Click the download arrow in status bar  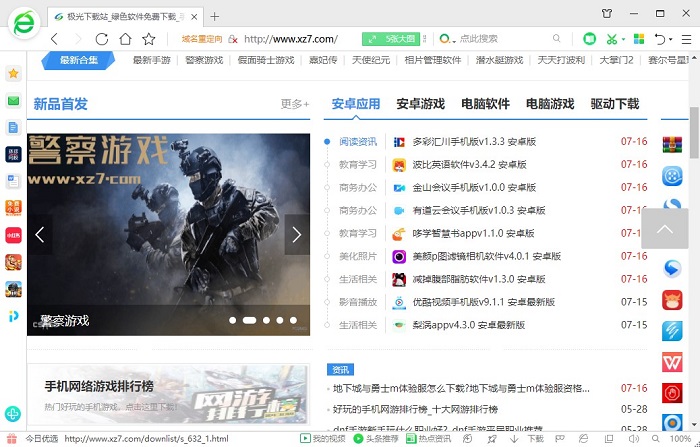point(514,439)
